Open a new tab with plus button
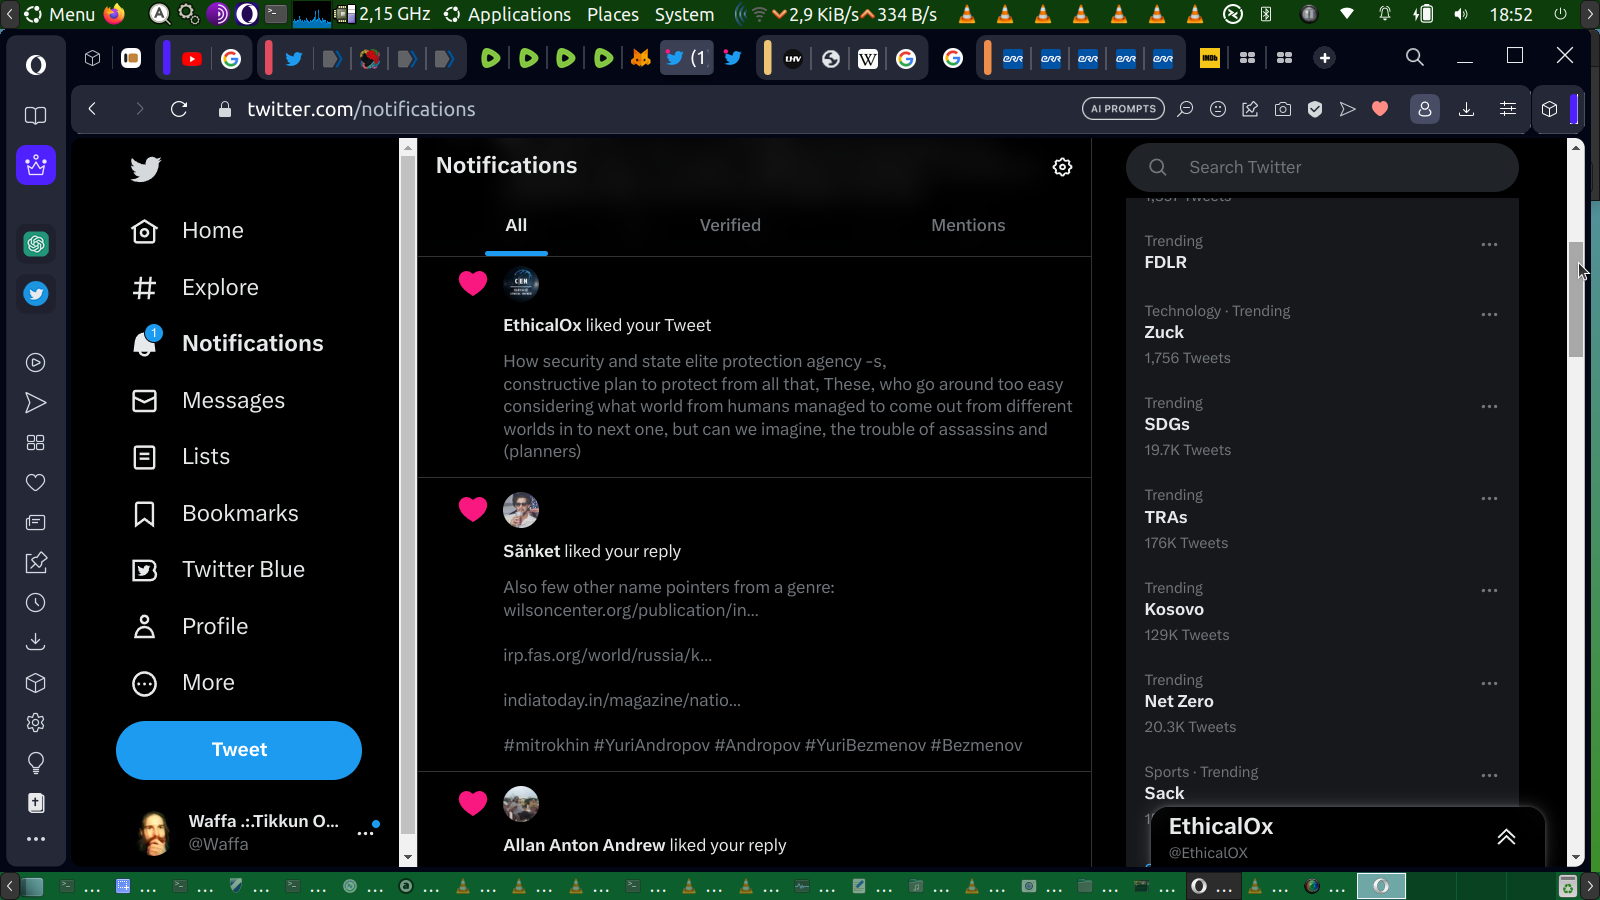This screenshot has width=1600, height=900. 1325,58
